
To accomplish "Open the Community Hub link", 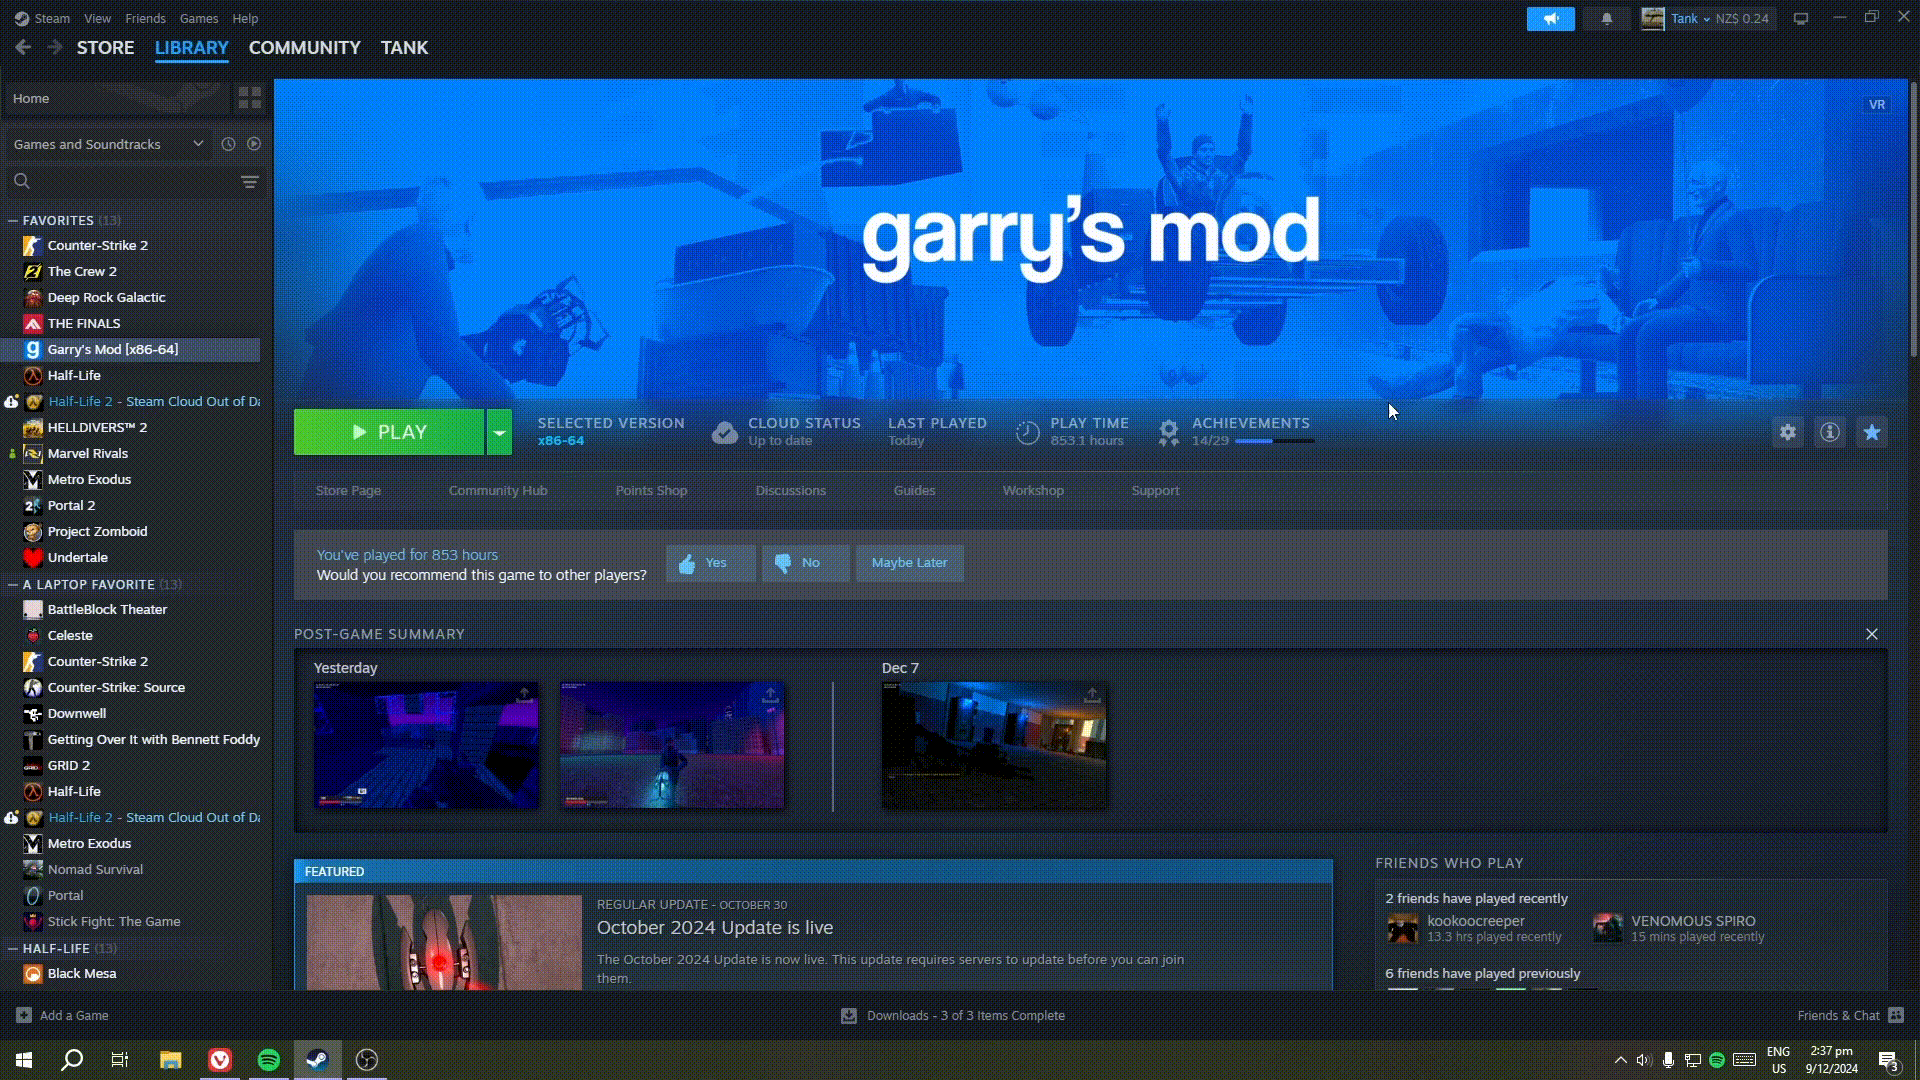I will [x=498, y=490].
